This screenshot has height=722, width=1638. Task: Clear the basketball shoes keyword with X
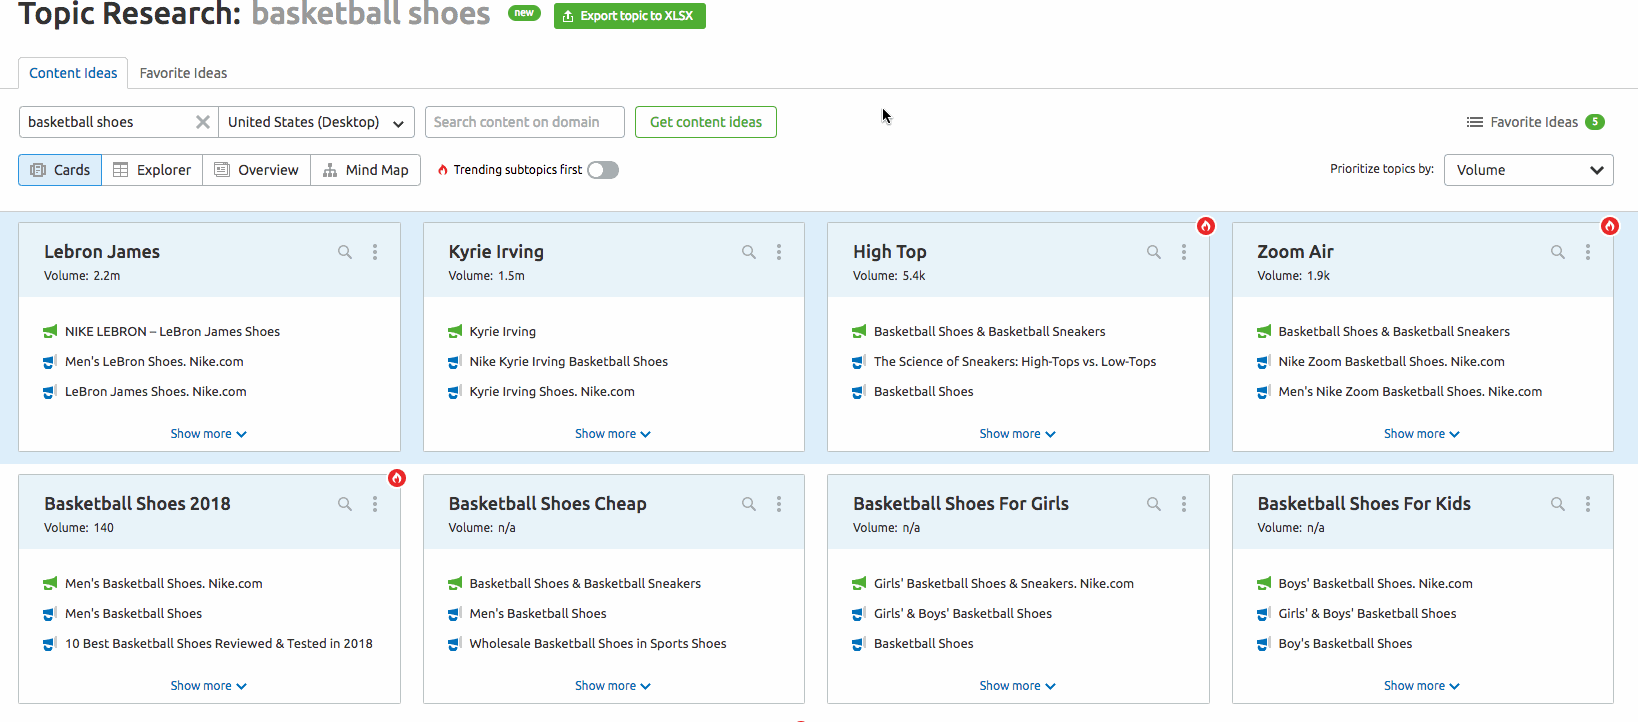tap(203, 122)
